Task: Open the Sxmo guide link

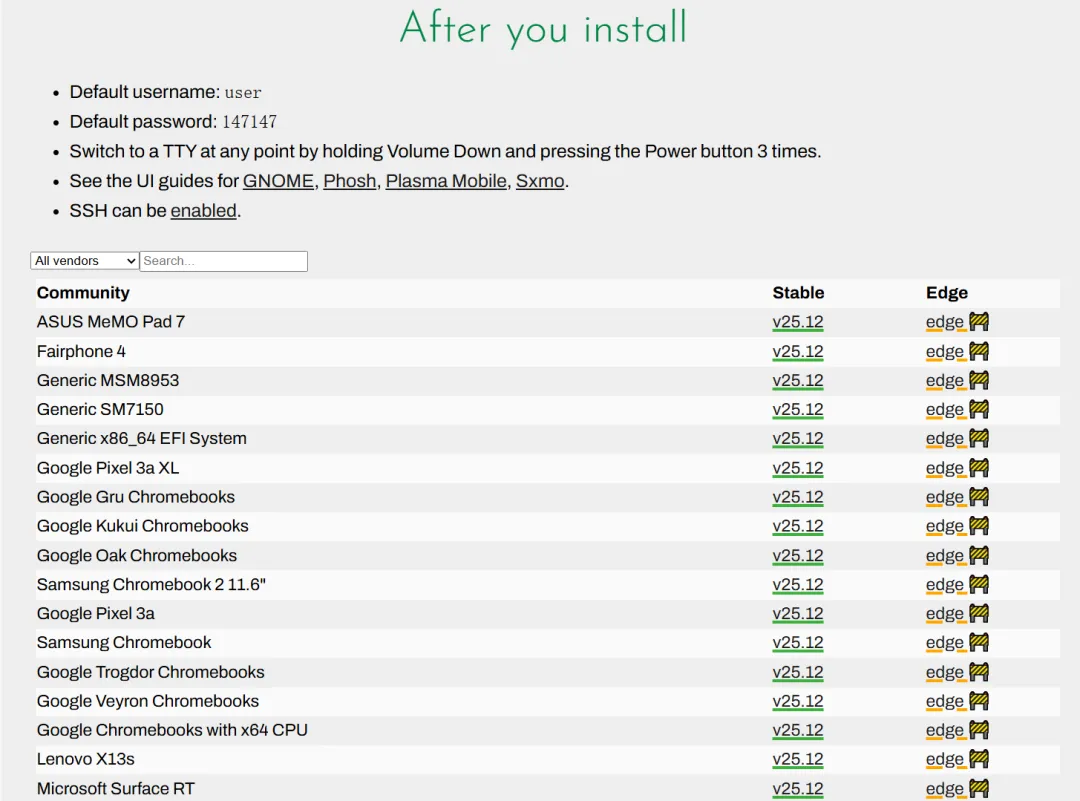Action: (x=540, y=181)
